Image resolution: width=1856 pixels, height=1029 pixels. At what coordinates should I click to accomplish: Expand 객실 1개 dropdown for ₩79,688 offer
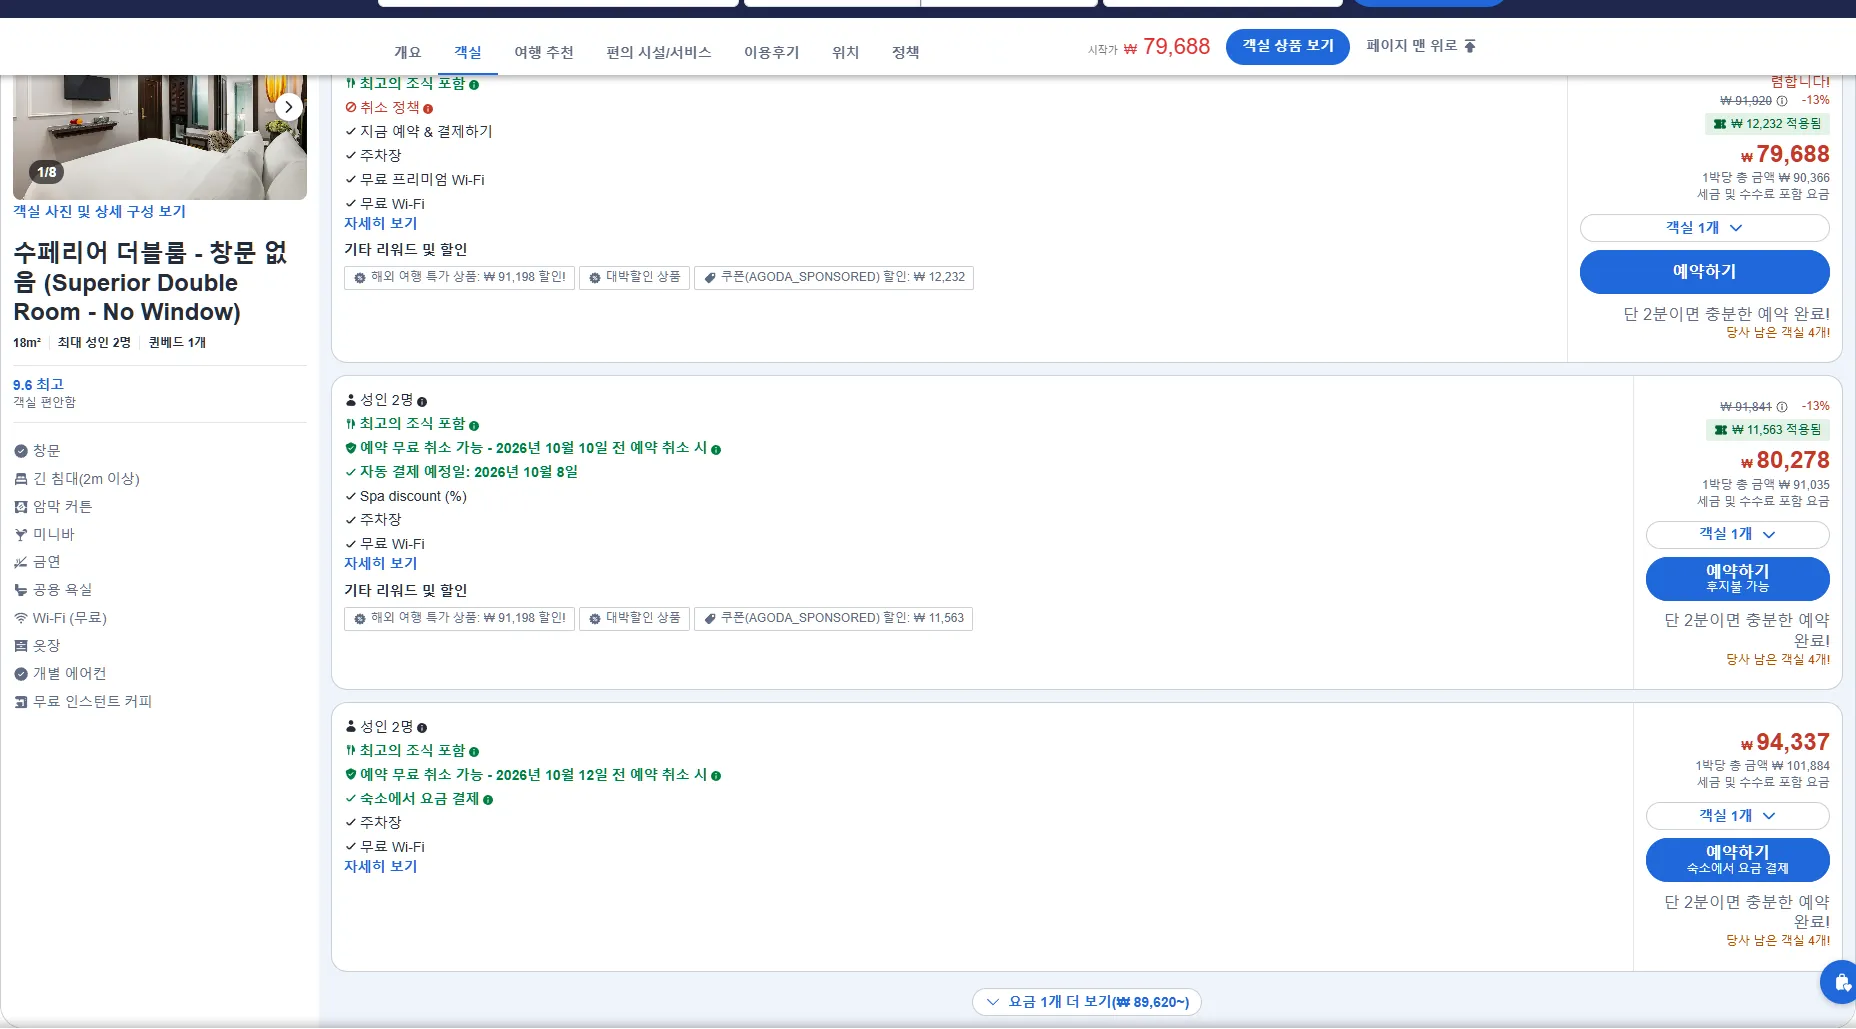1704,228
